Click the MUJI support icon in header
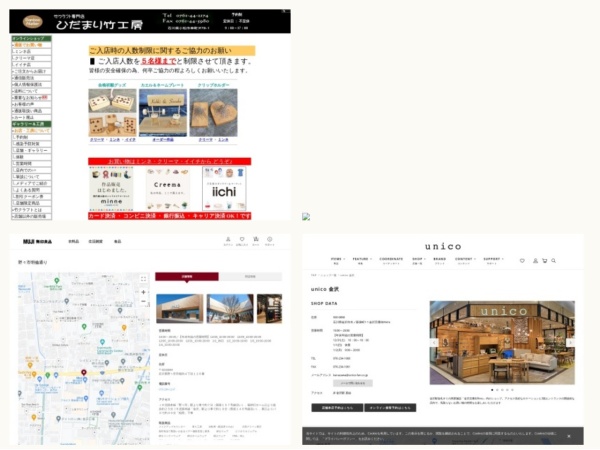Image resolution: width=600 pixels, height=450 pixels. coord(269,240)
